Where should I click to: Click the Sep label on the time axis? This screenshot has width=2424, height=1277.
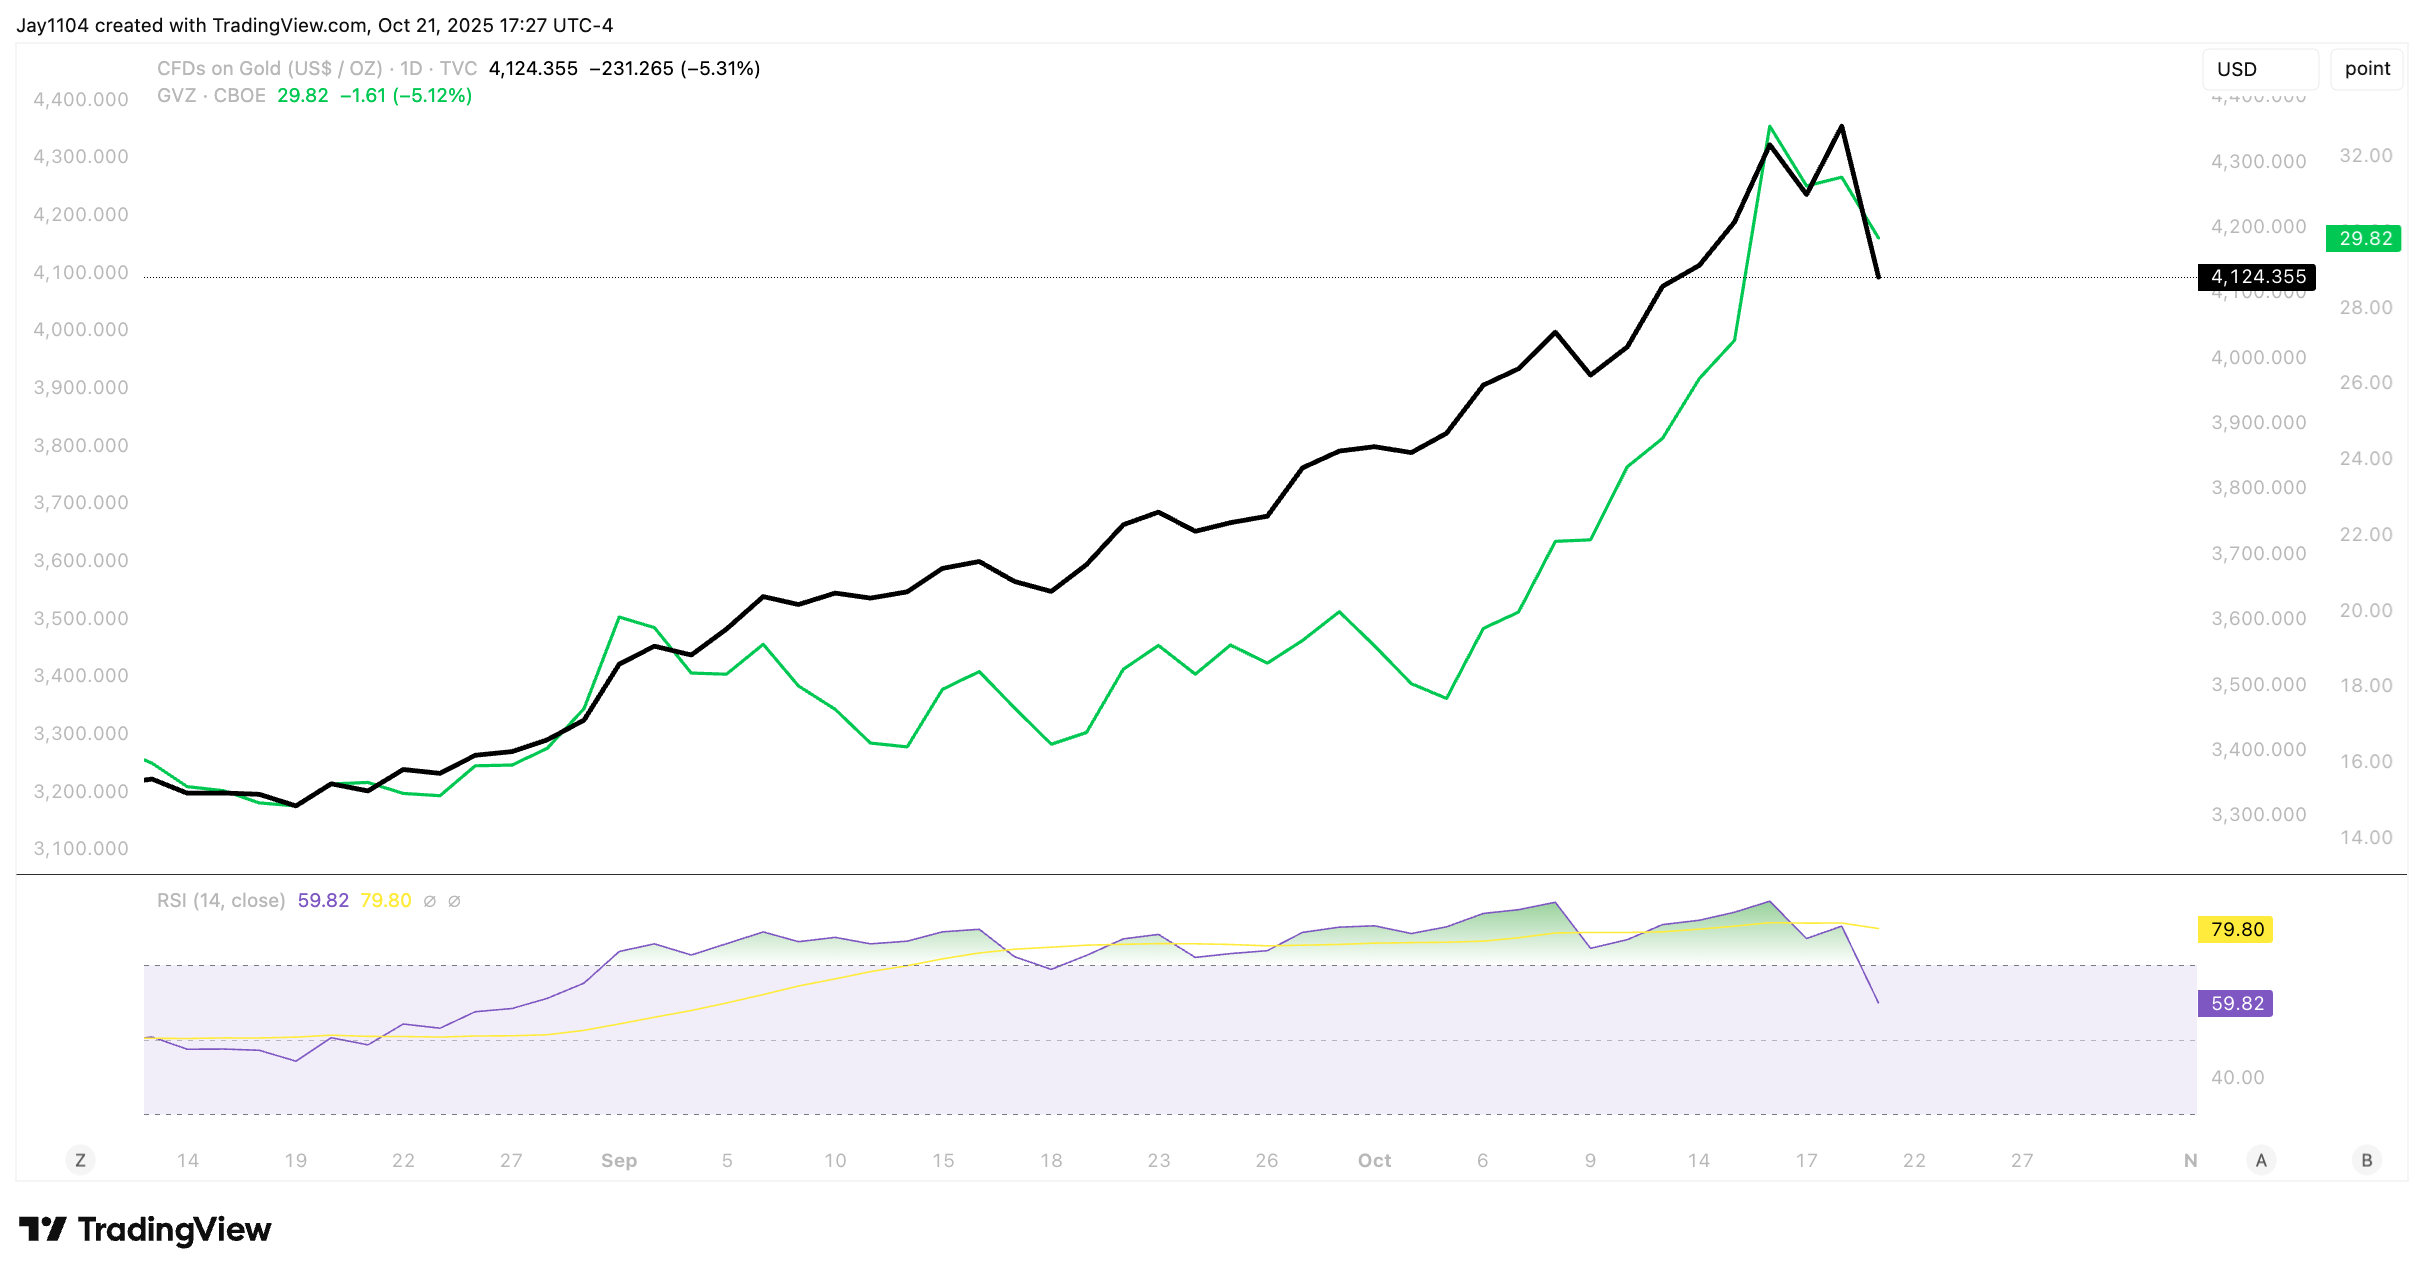pos(619,1160)
